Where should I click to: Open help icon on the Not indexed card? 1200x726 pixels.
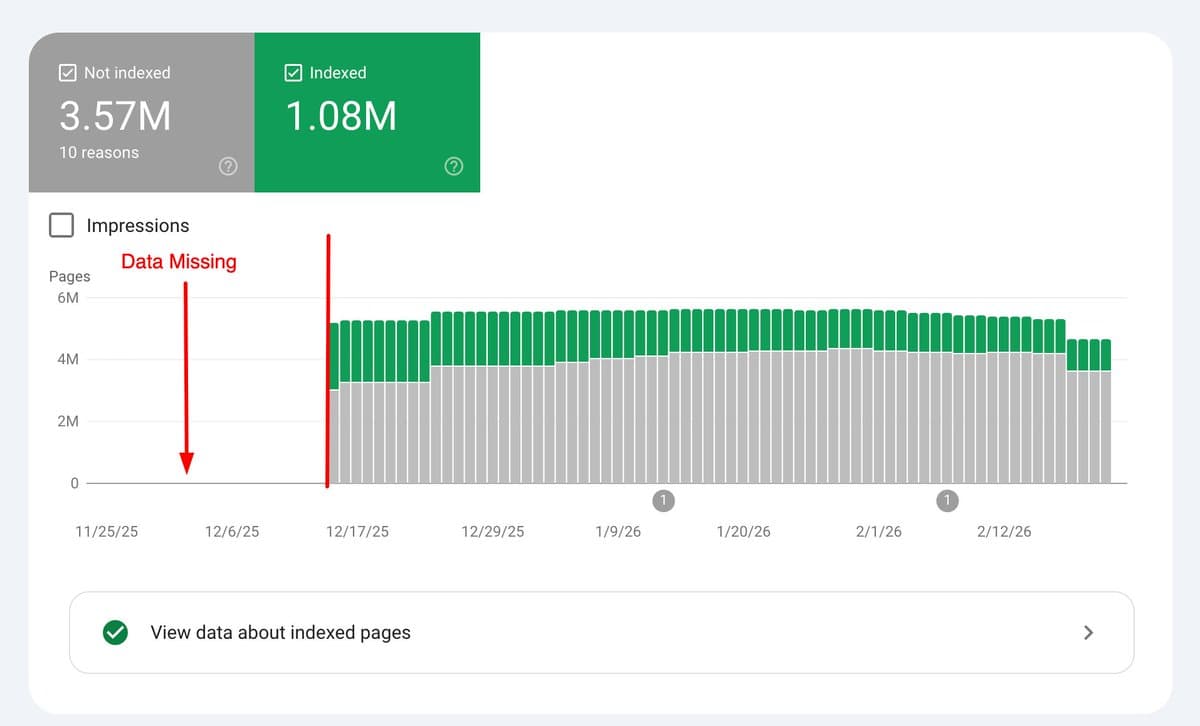tap(228, 166)
